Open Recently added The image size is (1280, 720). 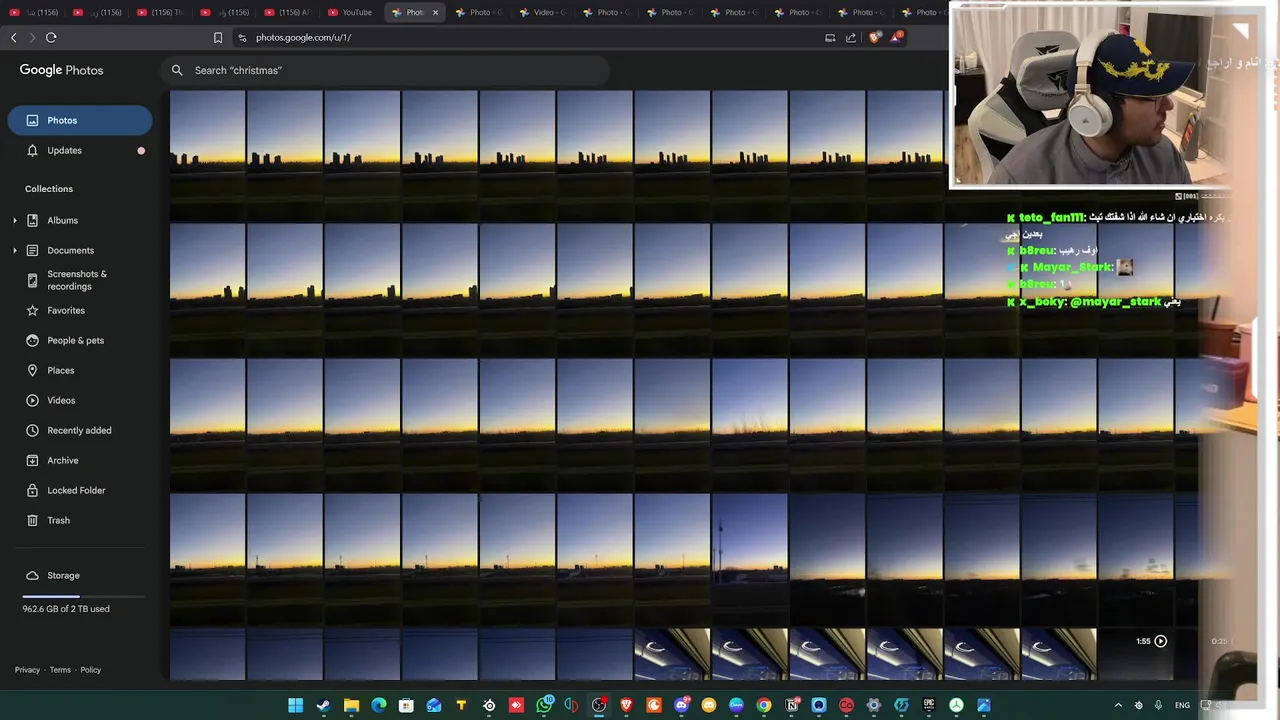click(80, 430)
